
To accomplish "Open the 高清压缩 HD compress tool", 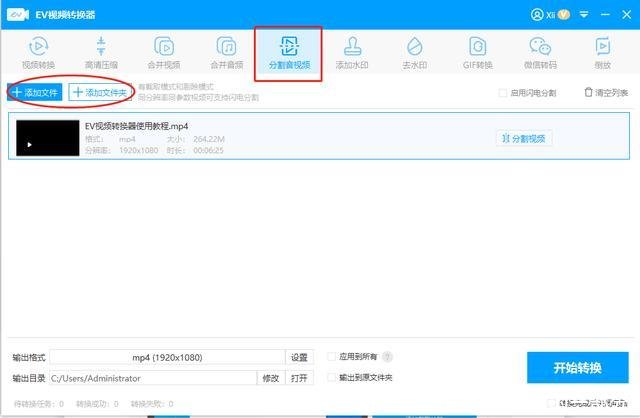I will [101, 53].
